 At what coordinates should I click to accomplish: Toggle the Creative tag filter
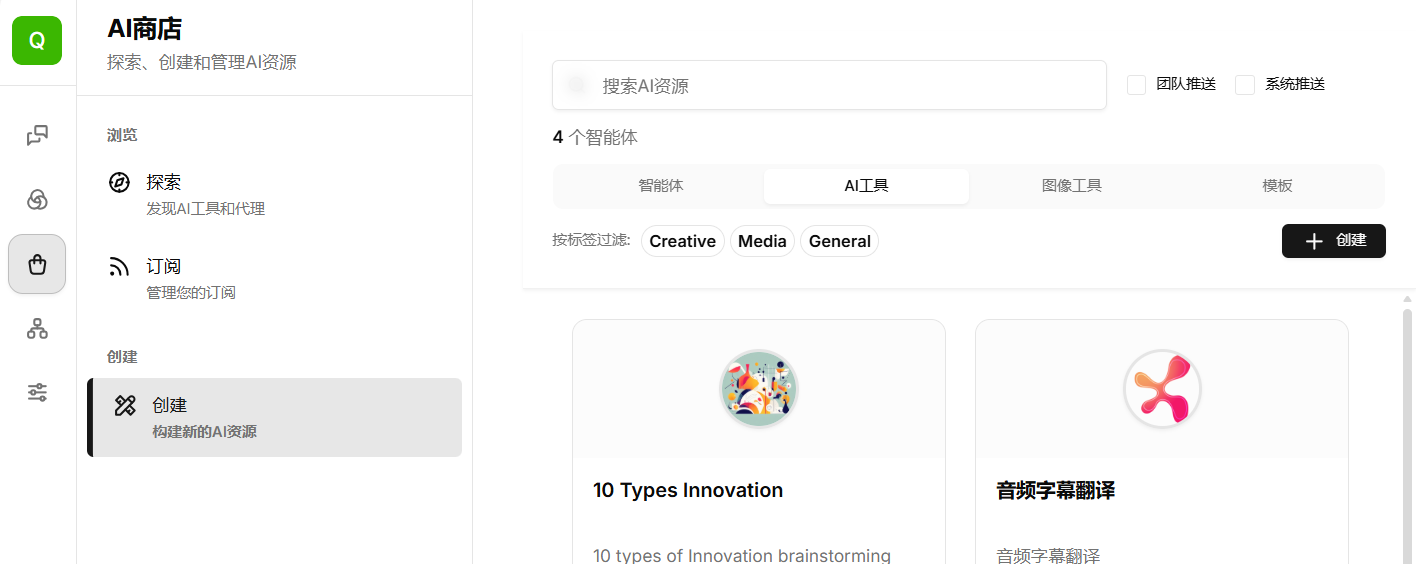click(682, 241)
